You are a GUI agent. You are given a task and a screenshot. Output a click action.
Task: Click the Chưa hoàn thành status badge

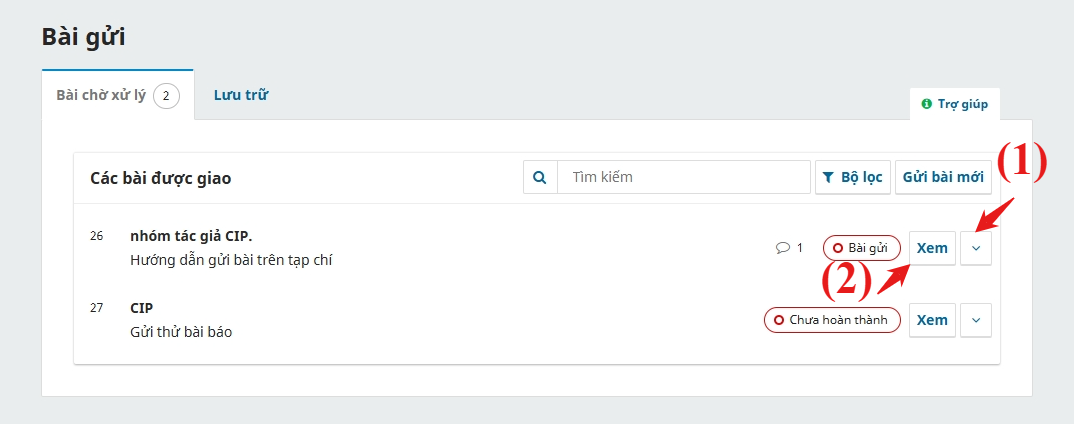click(832, 320)
